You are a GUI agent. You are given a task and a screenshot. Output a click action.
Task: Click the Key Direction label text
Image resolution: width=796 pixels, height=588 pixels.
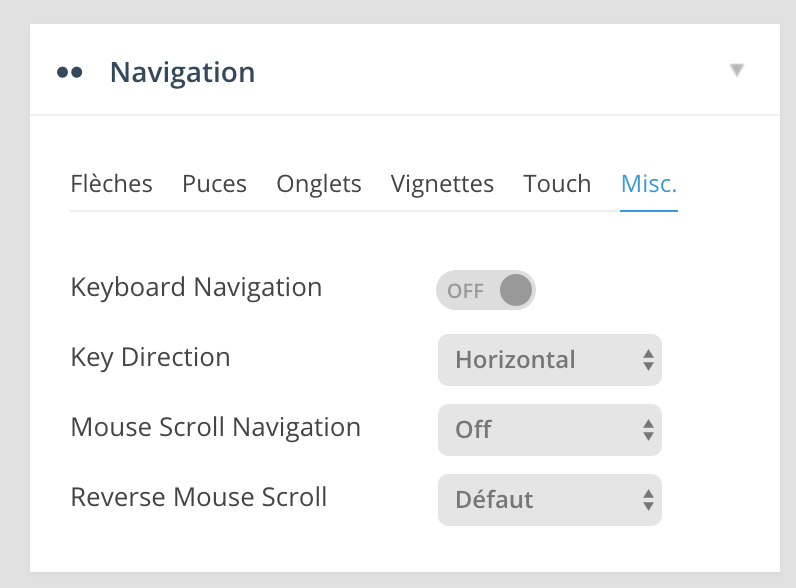tap(150, 358)
